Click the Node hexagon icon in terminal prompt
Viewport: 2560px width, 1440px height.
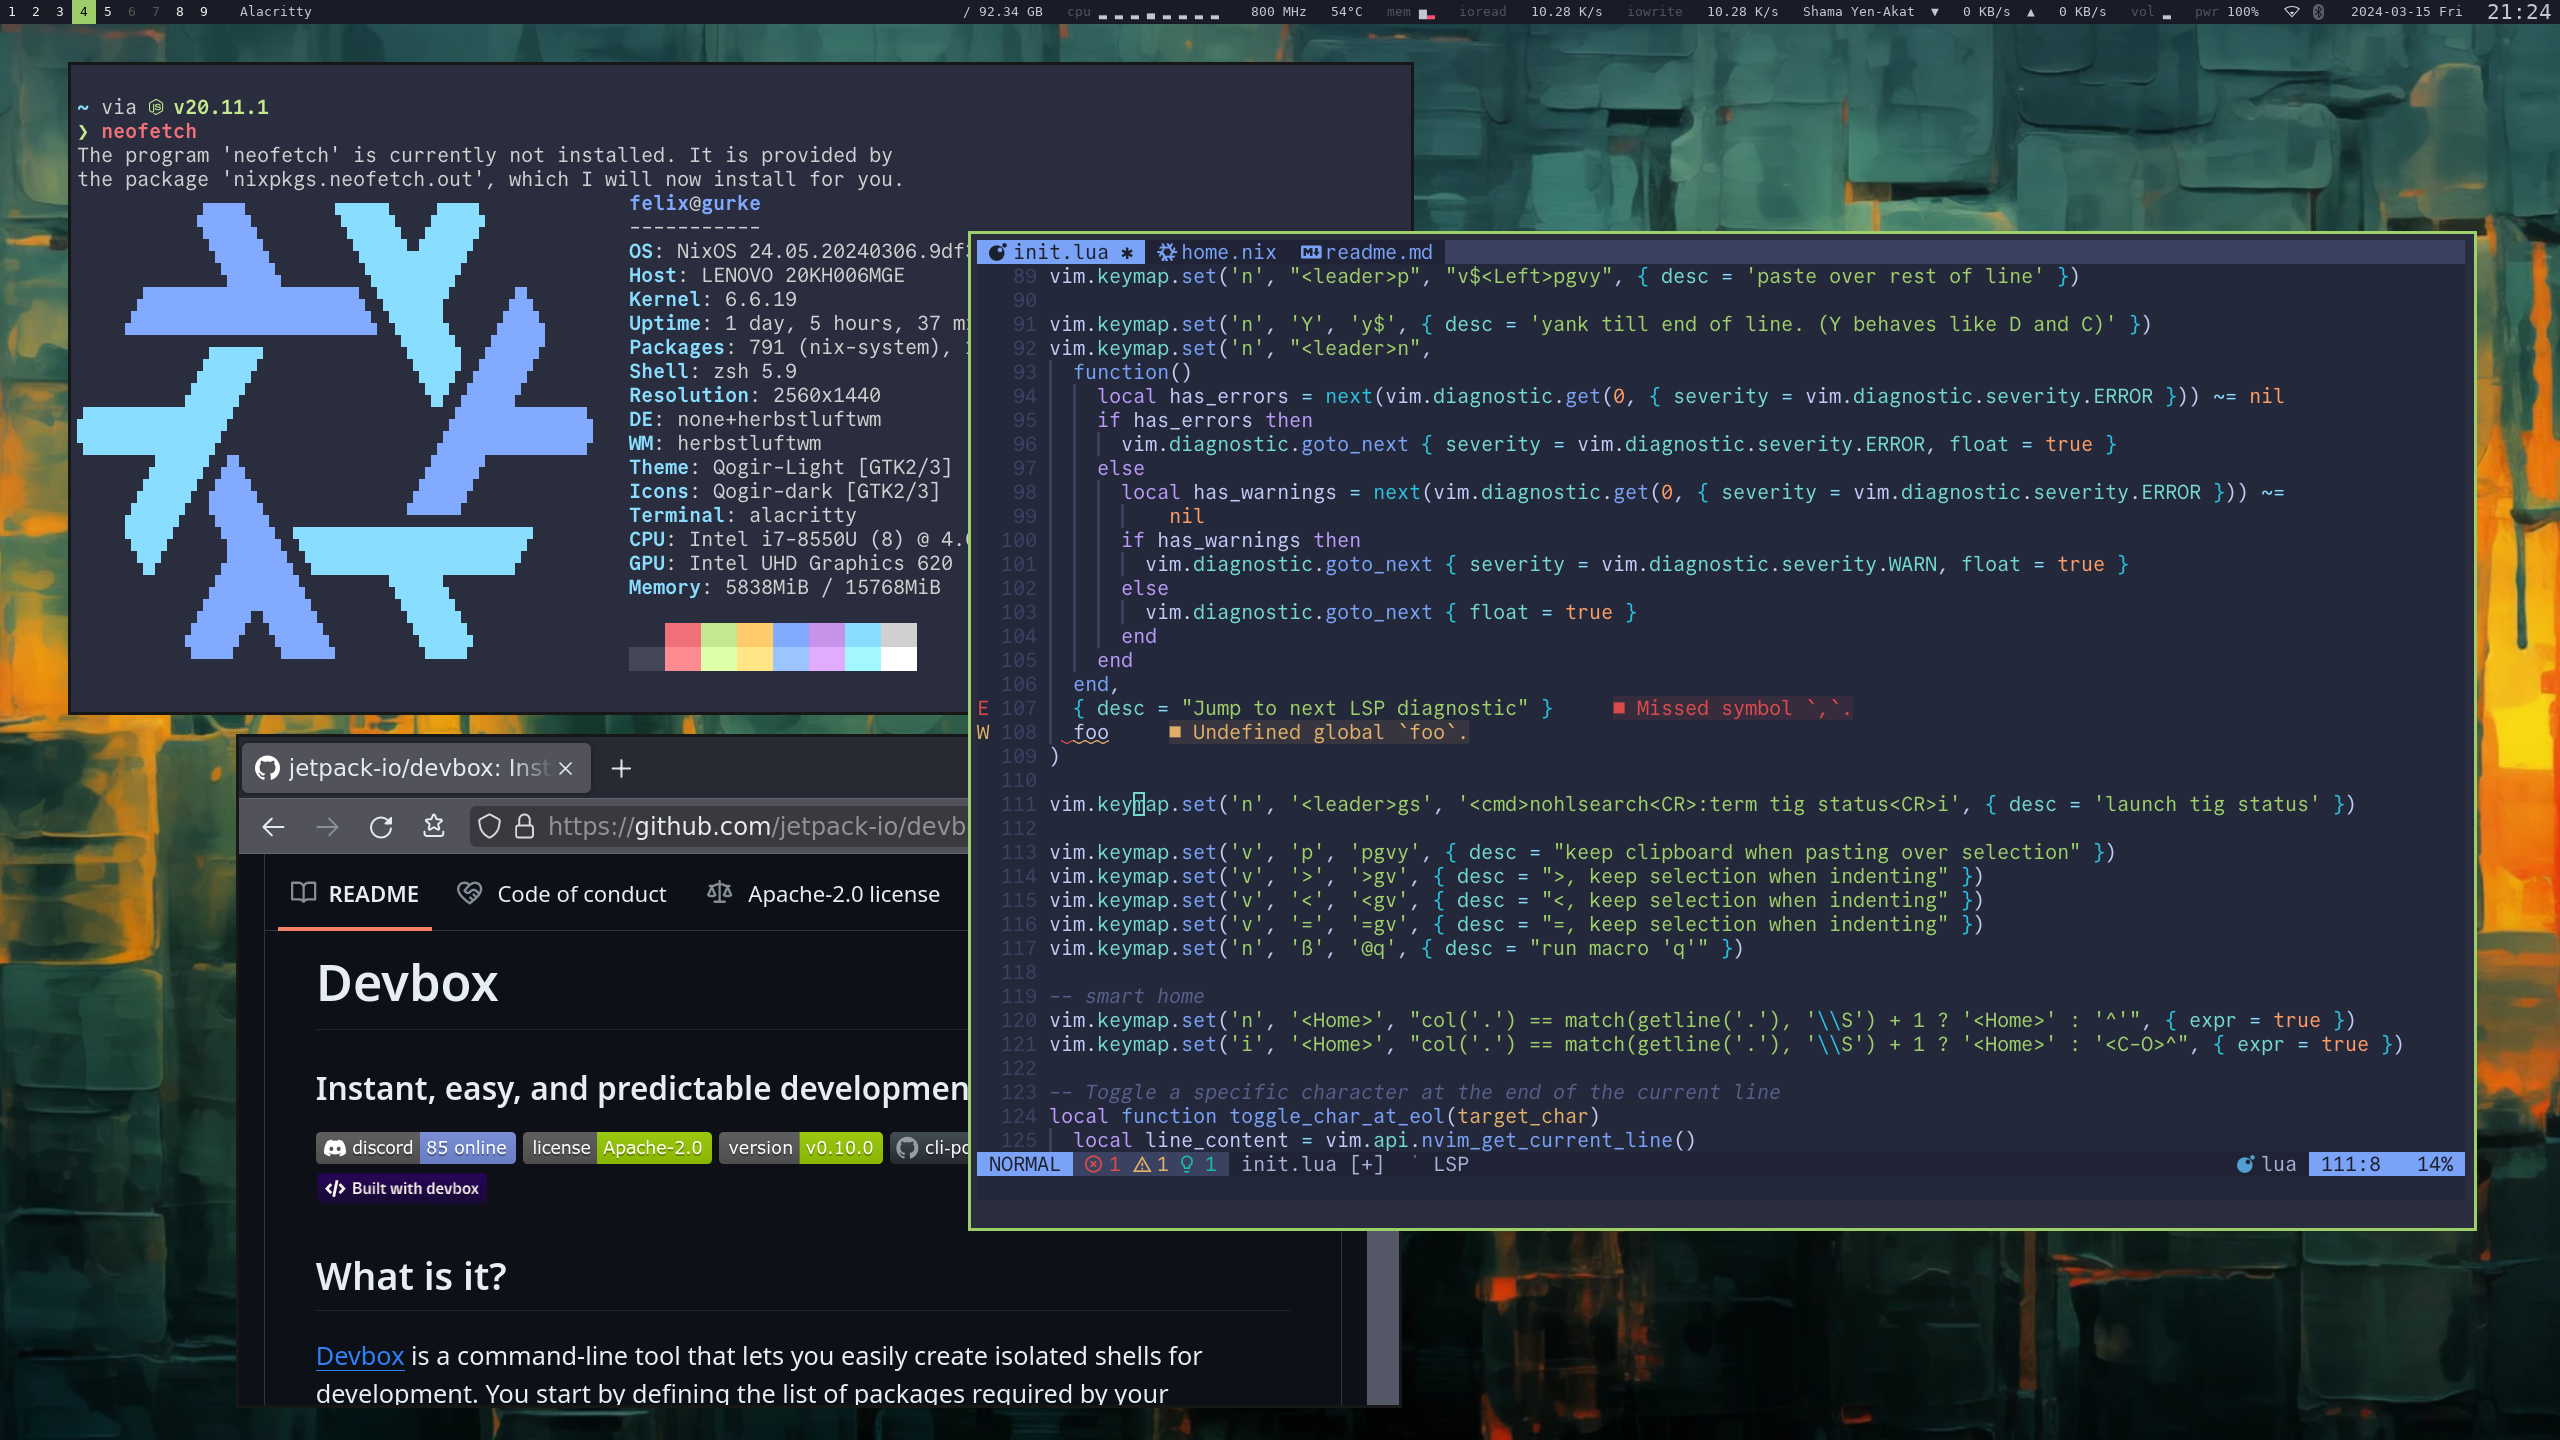click(x=156, y=107)
